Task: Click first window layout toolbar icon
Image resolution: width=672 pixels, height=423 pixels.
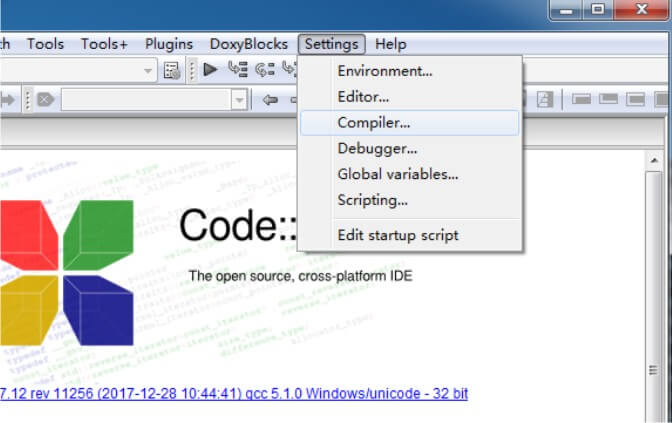Action: (581, 99)
